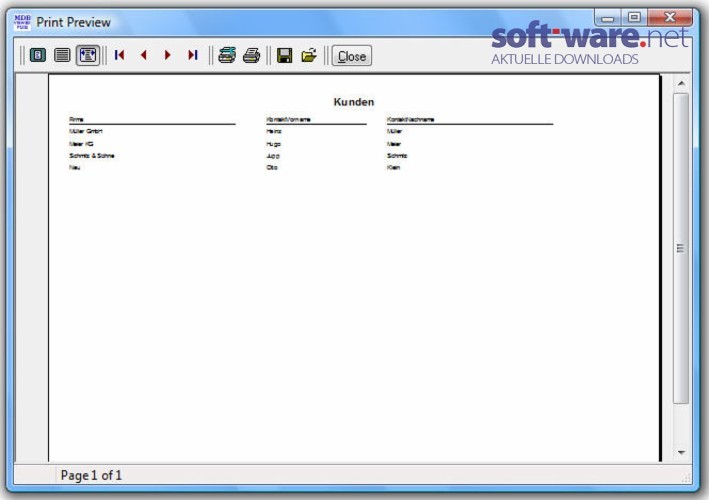Click the 'Schmitz & Söhne' entry in the report
Image resolution: width=709 pixels, height=500 pixels.
pos(92,156)
